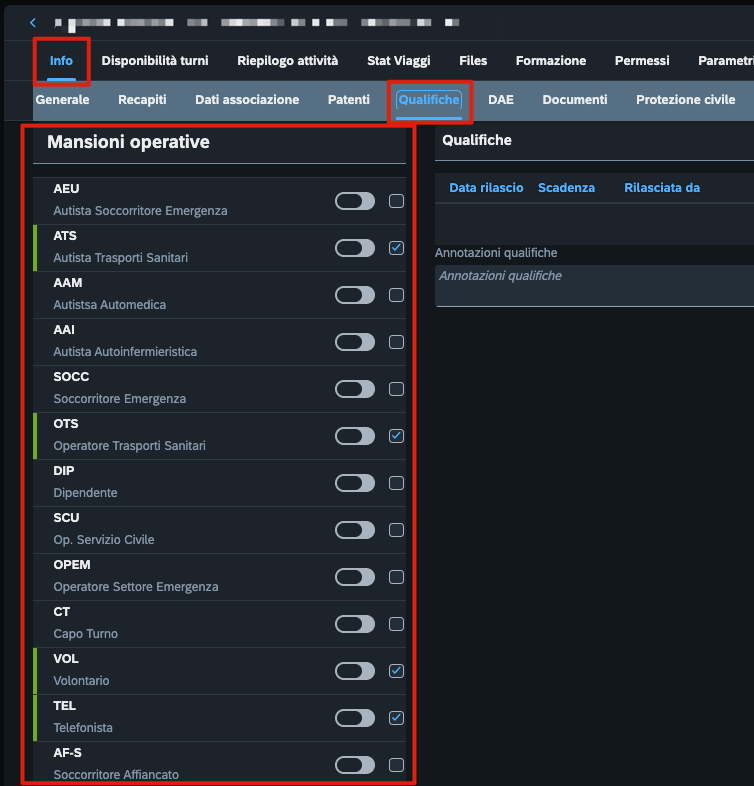Image resolution: width=754 pixels, height=786 pixels.
Task: Go to the Formazione tab
Action: tap(551, 61)
